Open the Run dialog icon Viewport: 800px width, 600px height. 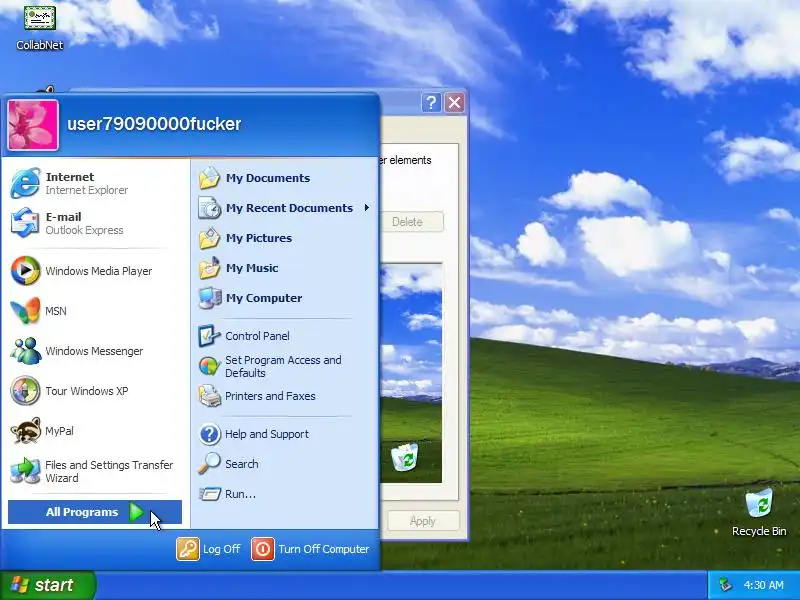[x=209, y=494]
